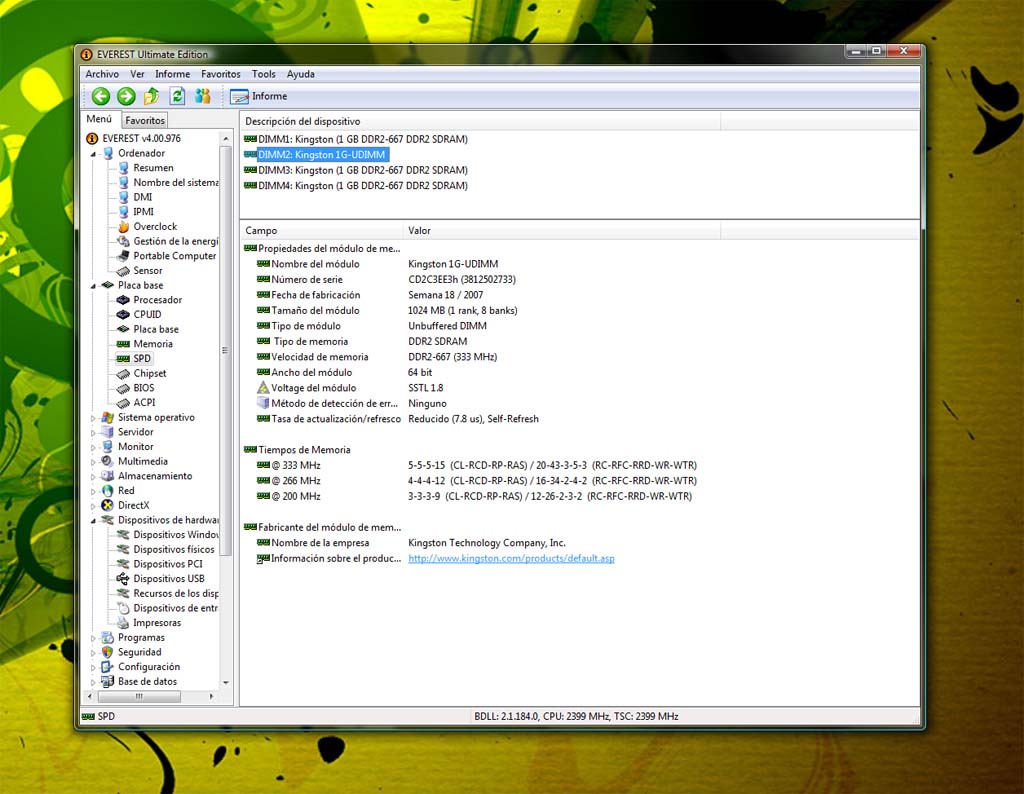Open the Procesador chip icon
The width and height of the screenshot is (1024, 794).
coord(123,300)
